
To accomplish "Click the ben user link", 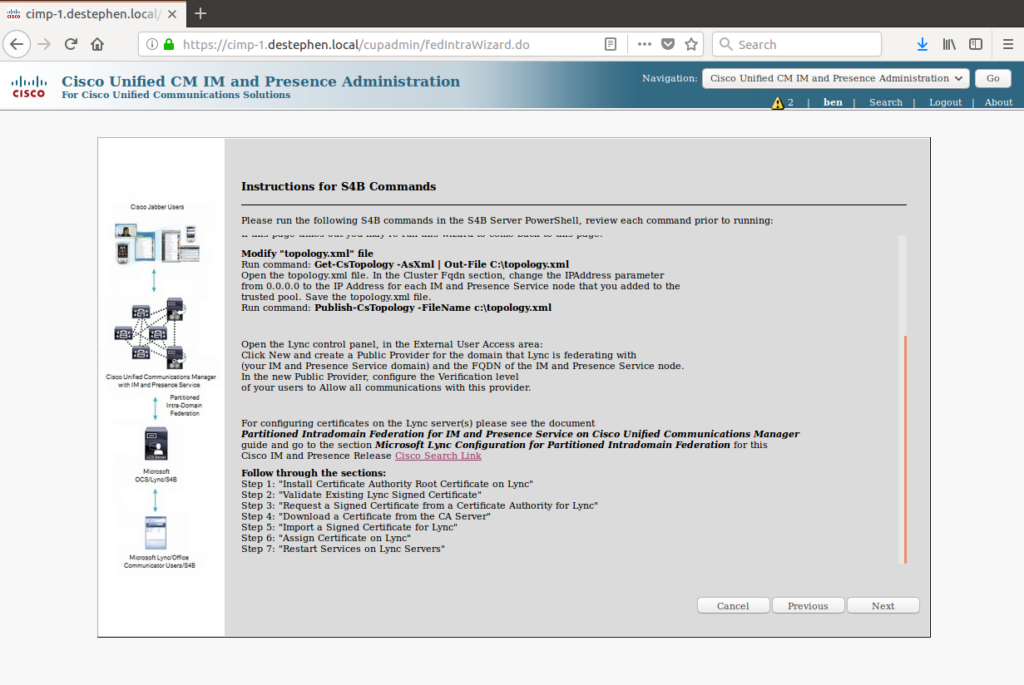I will [x=833, y=103].
